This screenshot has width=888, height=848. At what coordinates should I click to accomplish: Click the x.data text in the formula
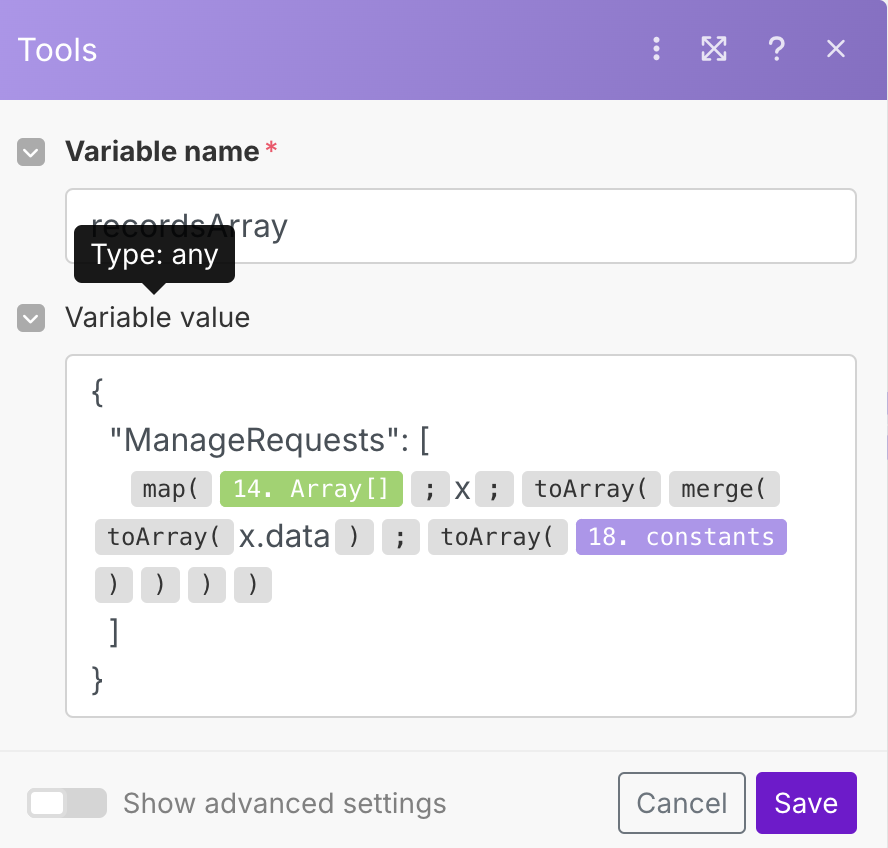[x=284, y=537]
